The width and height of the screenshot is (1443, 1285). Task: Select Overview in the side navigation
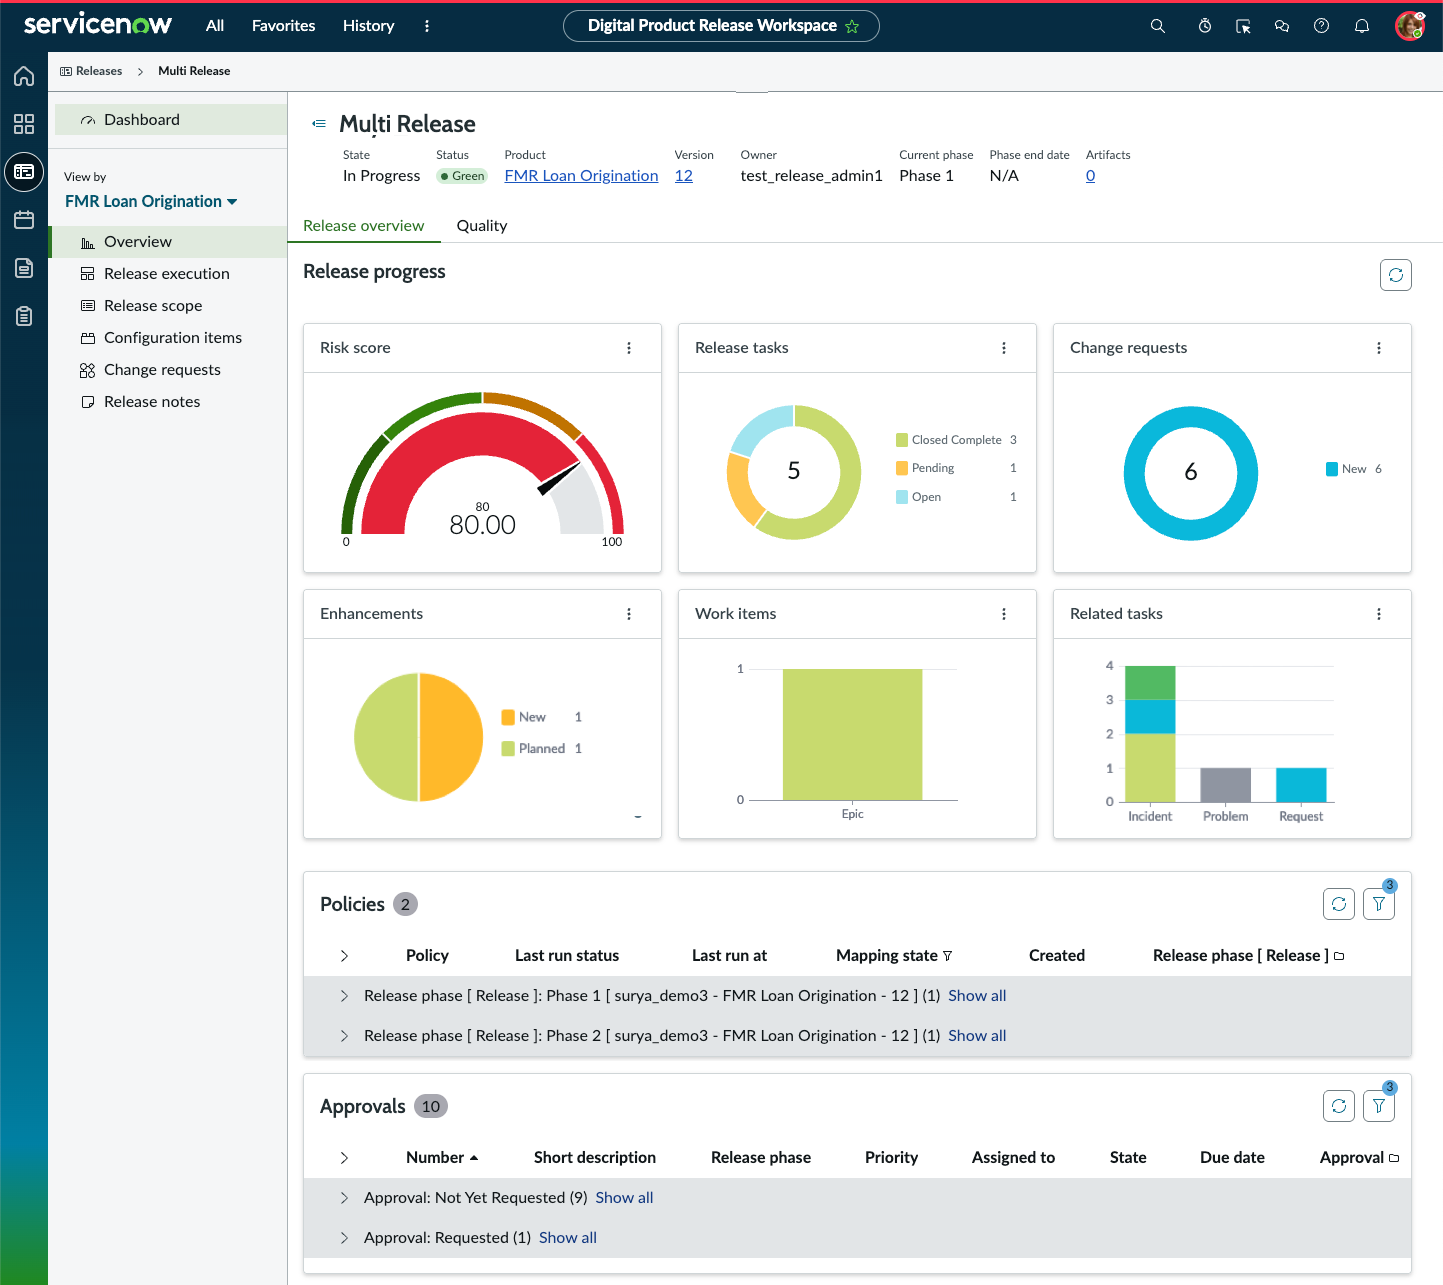(x=170, y=242)
